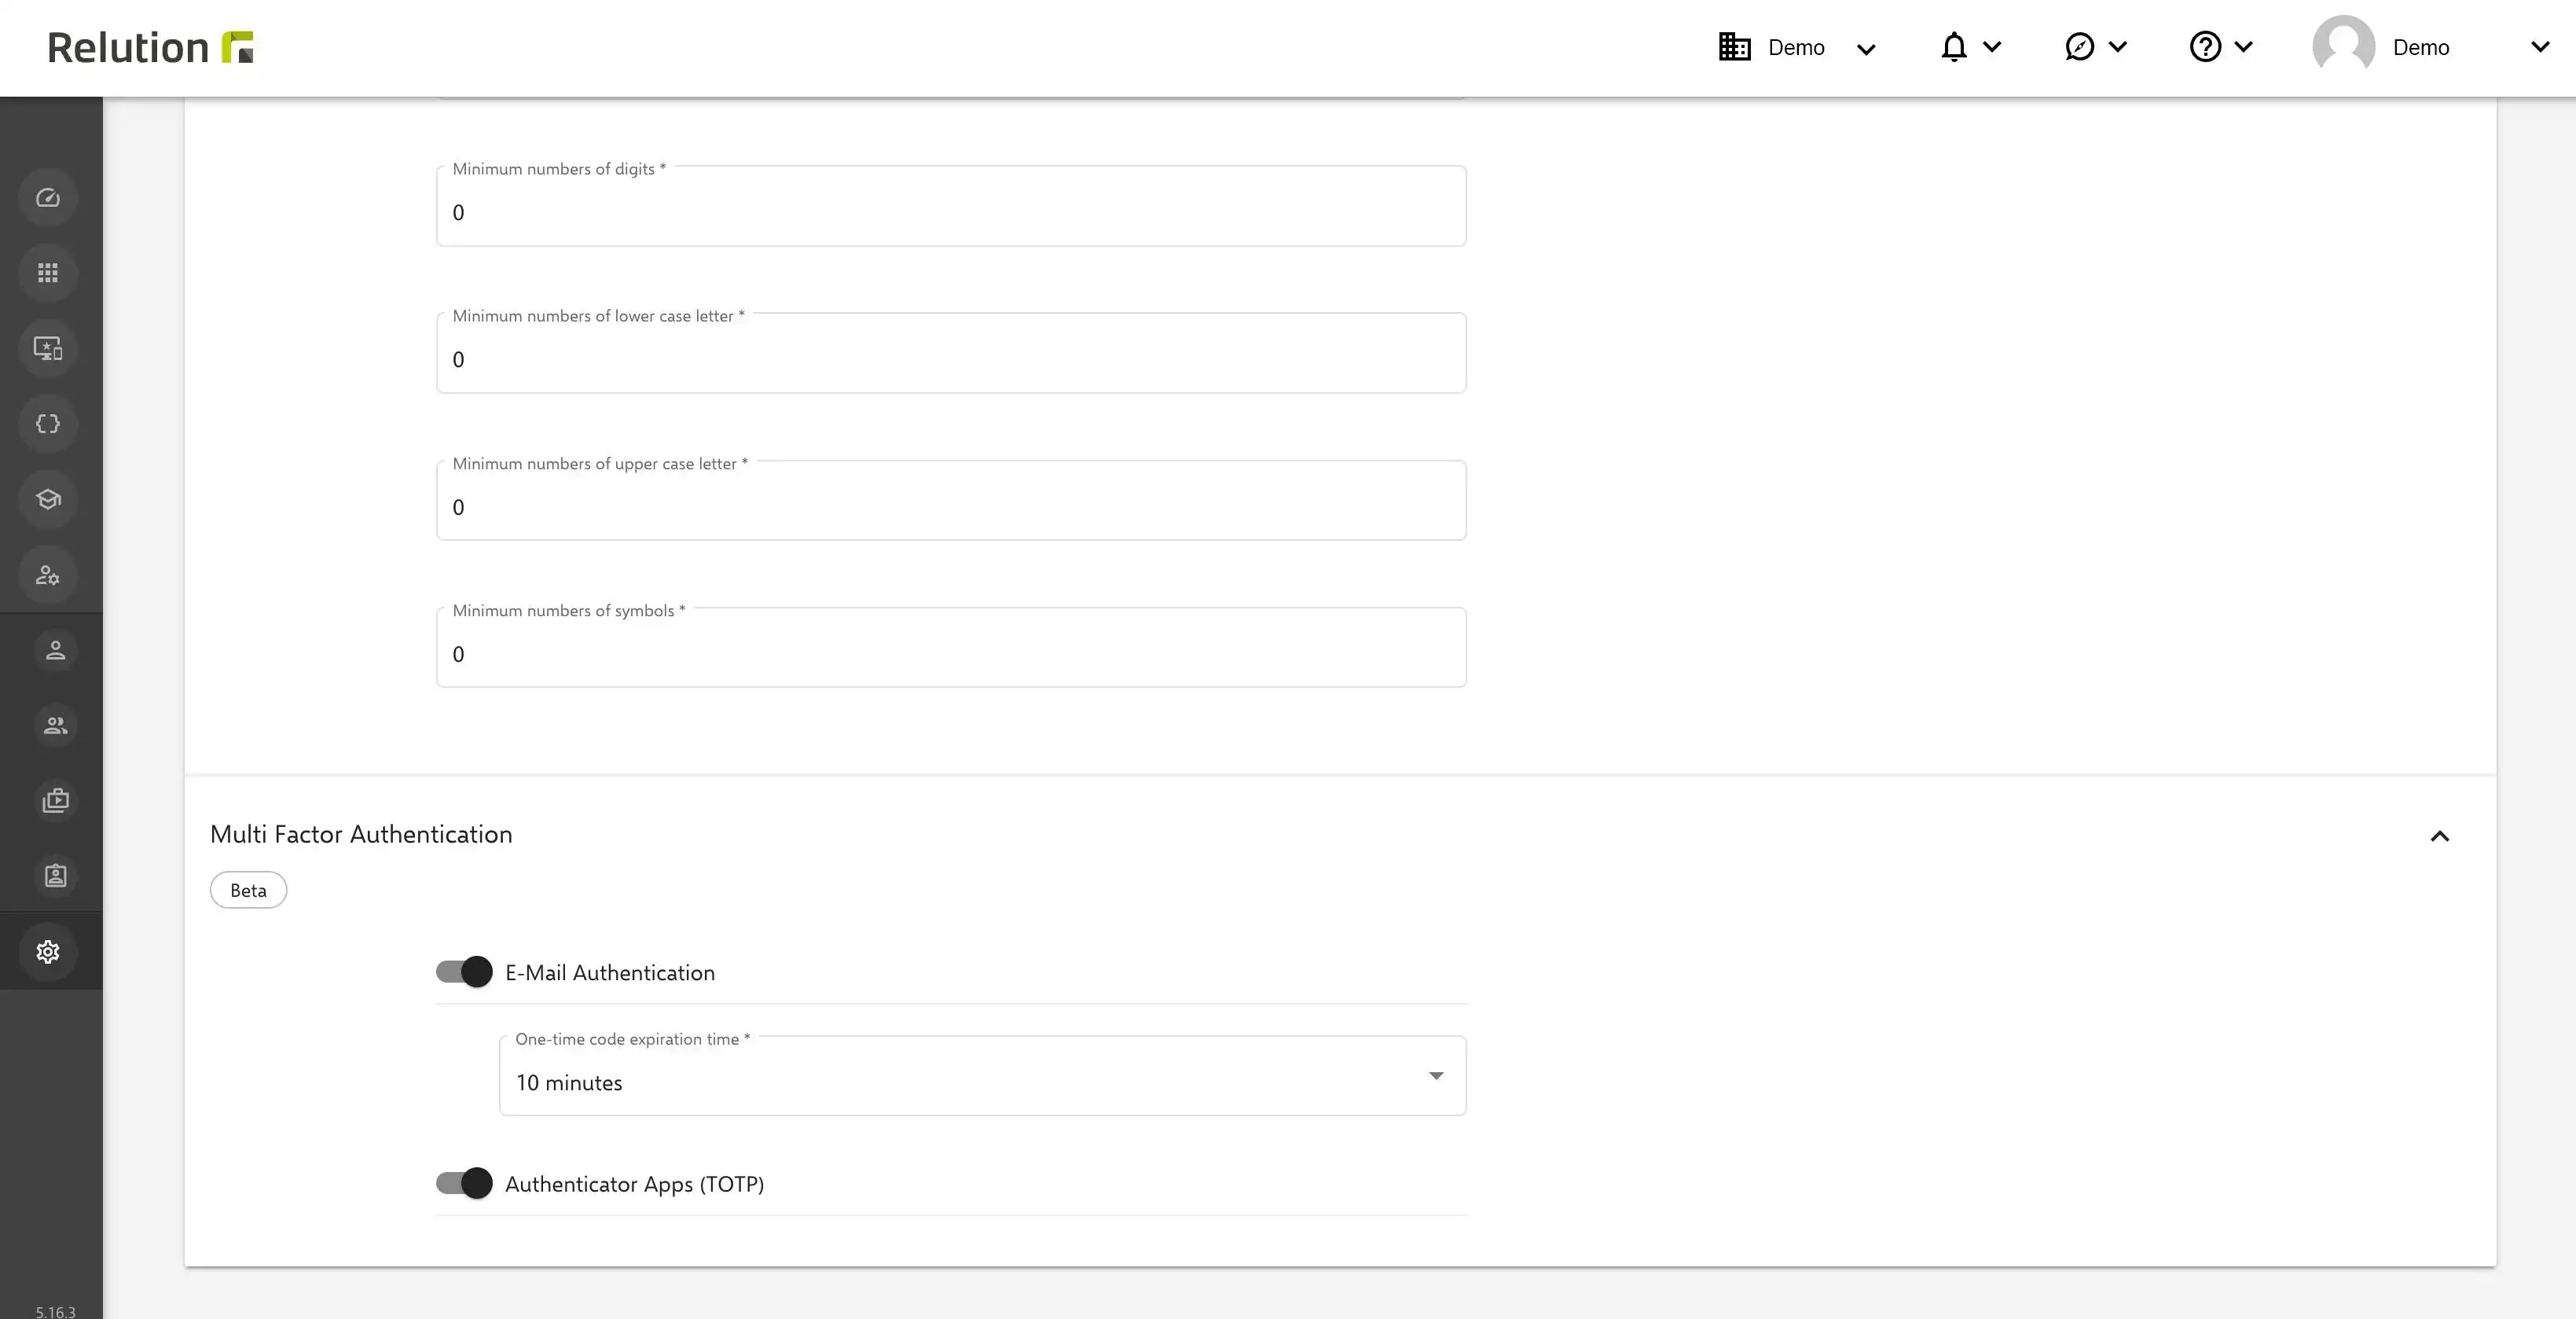Open the media library sidebar icon
Viewport: 2576px width, 1319px height.
click(56, 800)
